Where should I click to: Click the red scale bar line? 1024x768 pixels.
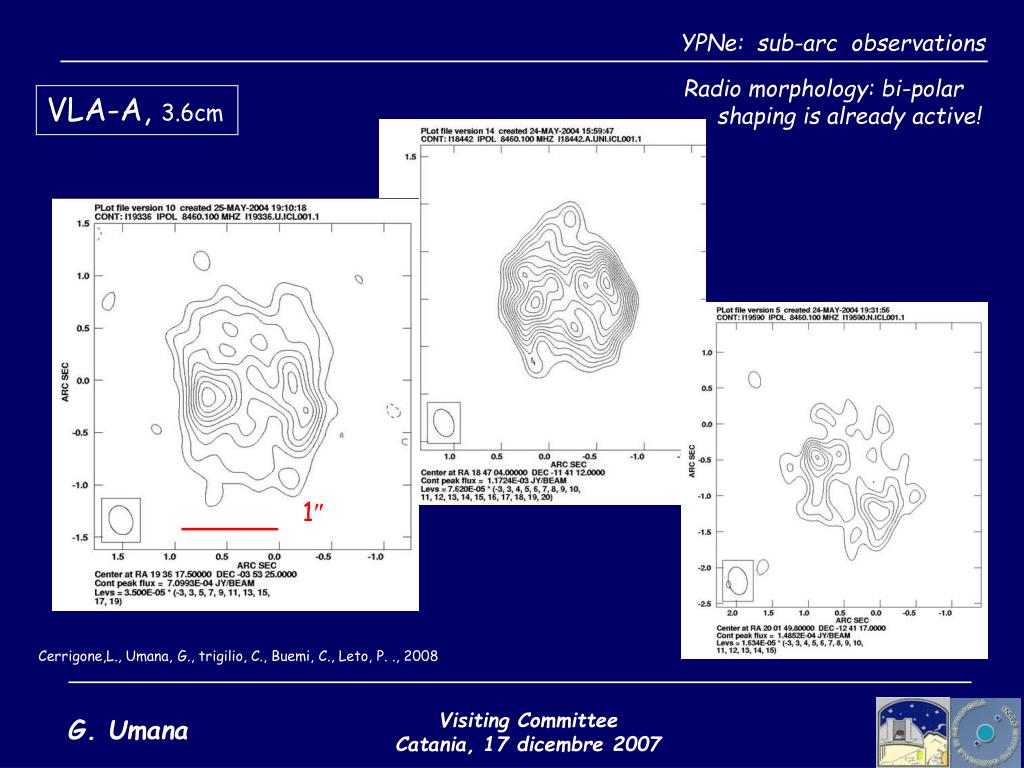(230, 529)
